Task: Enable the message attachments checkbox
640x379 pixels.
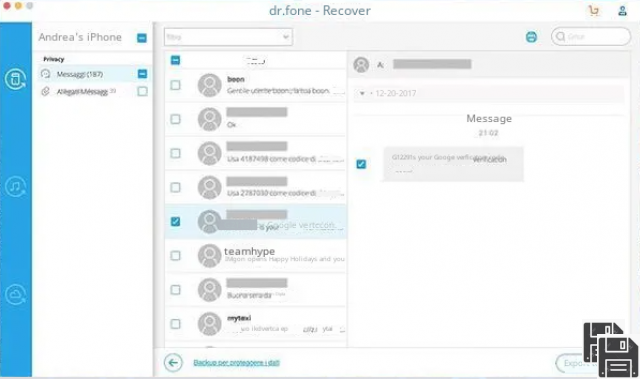Action: tap(142, 91)
